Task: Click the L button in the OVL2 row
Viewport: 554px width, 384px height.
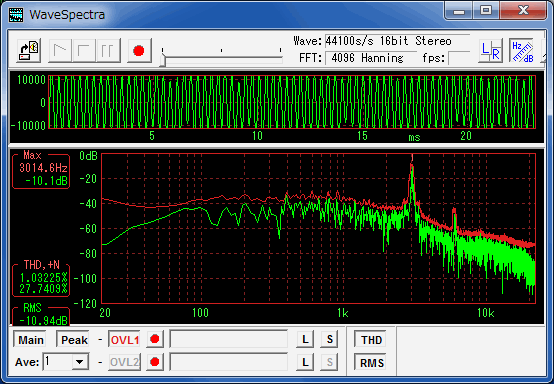Action: coord(305,362)
